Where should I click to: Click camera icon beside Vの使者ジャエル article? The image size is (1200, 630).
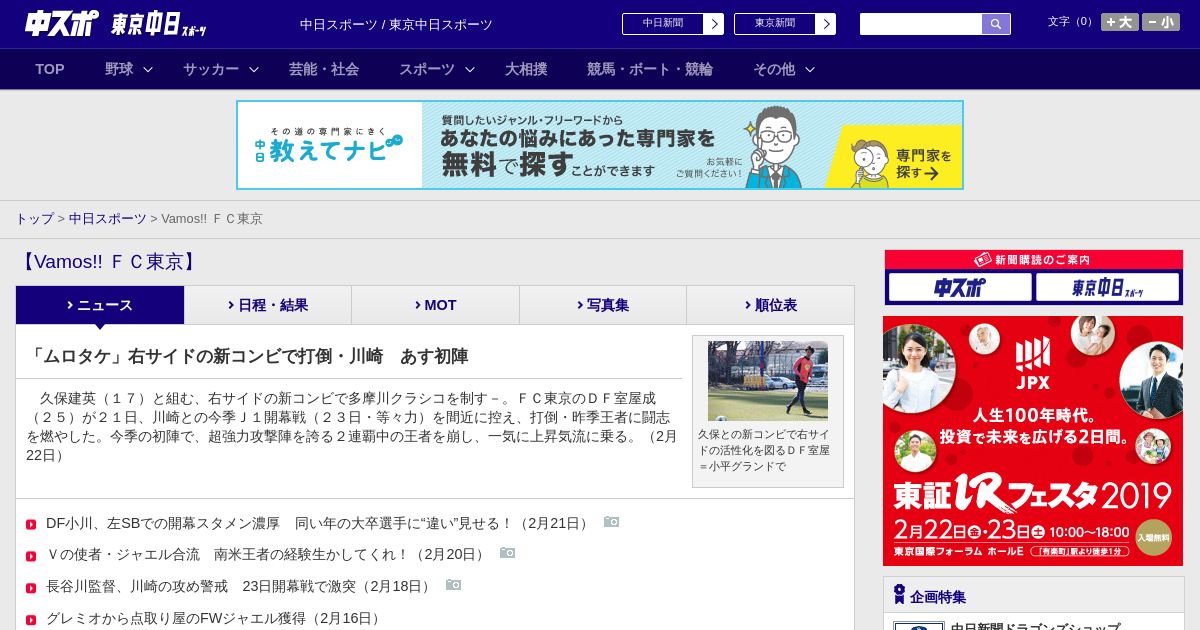coord(508,553)
